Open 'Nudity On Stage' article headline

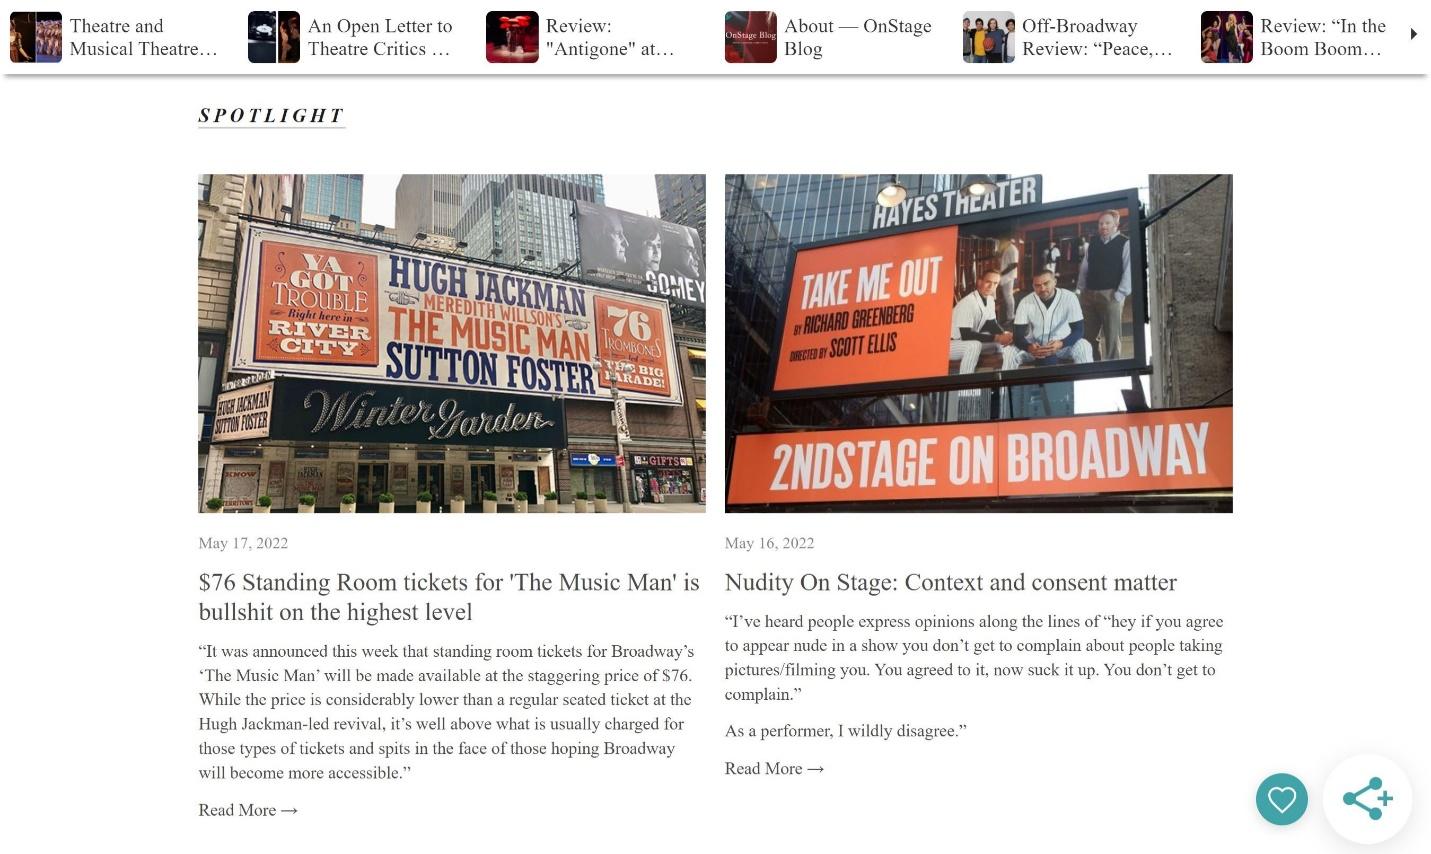coord(951,582)
